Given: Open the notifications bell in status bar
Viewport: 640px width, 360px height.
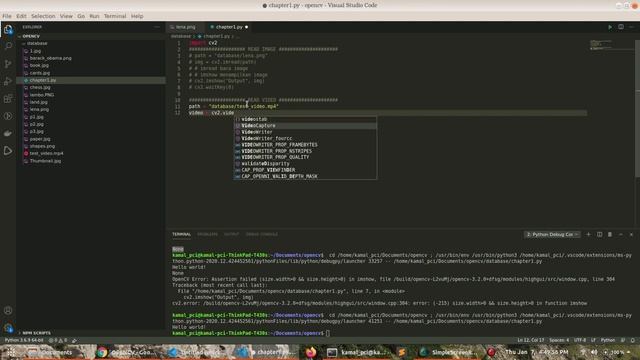Looking at the screenshot, I should pos(633,340).
